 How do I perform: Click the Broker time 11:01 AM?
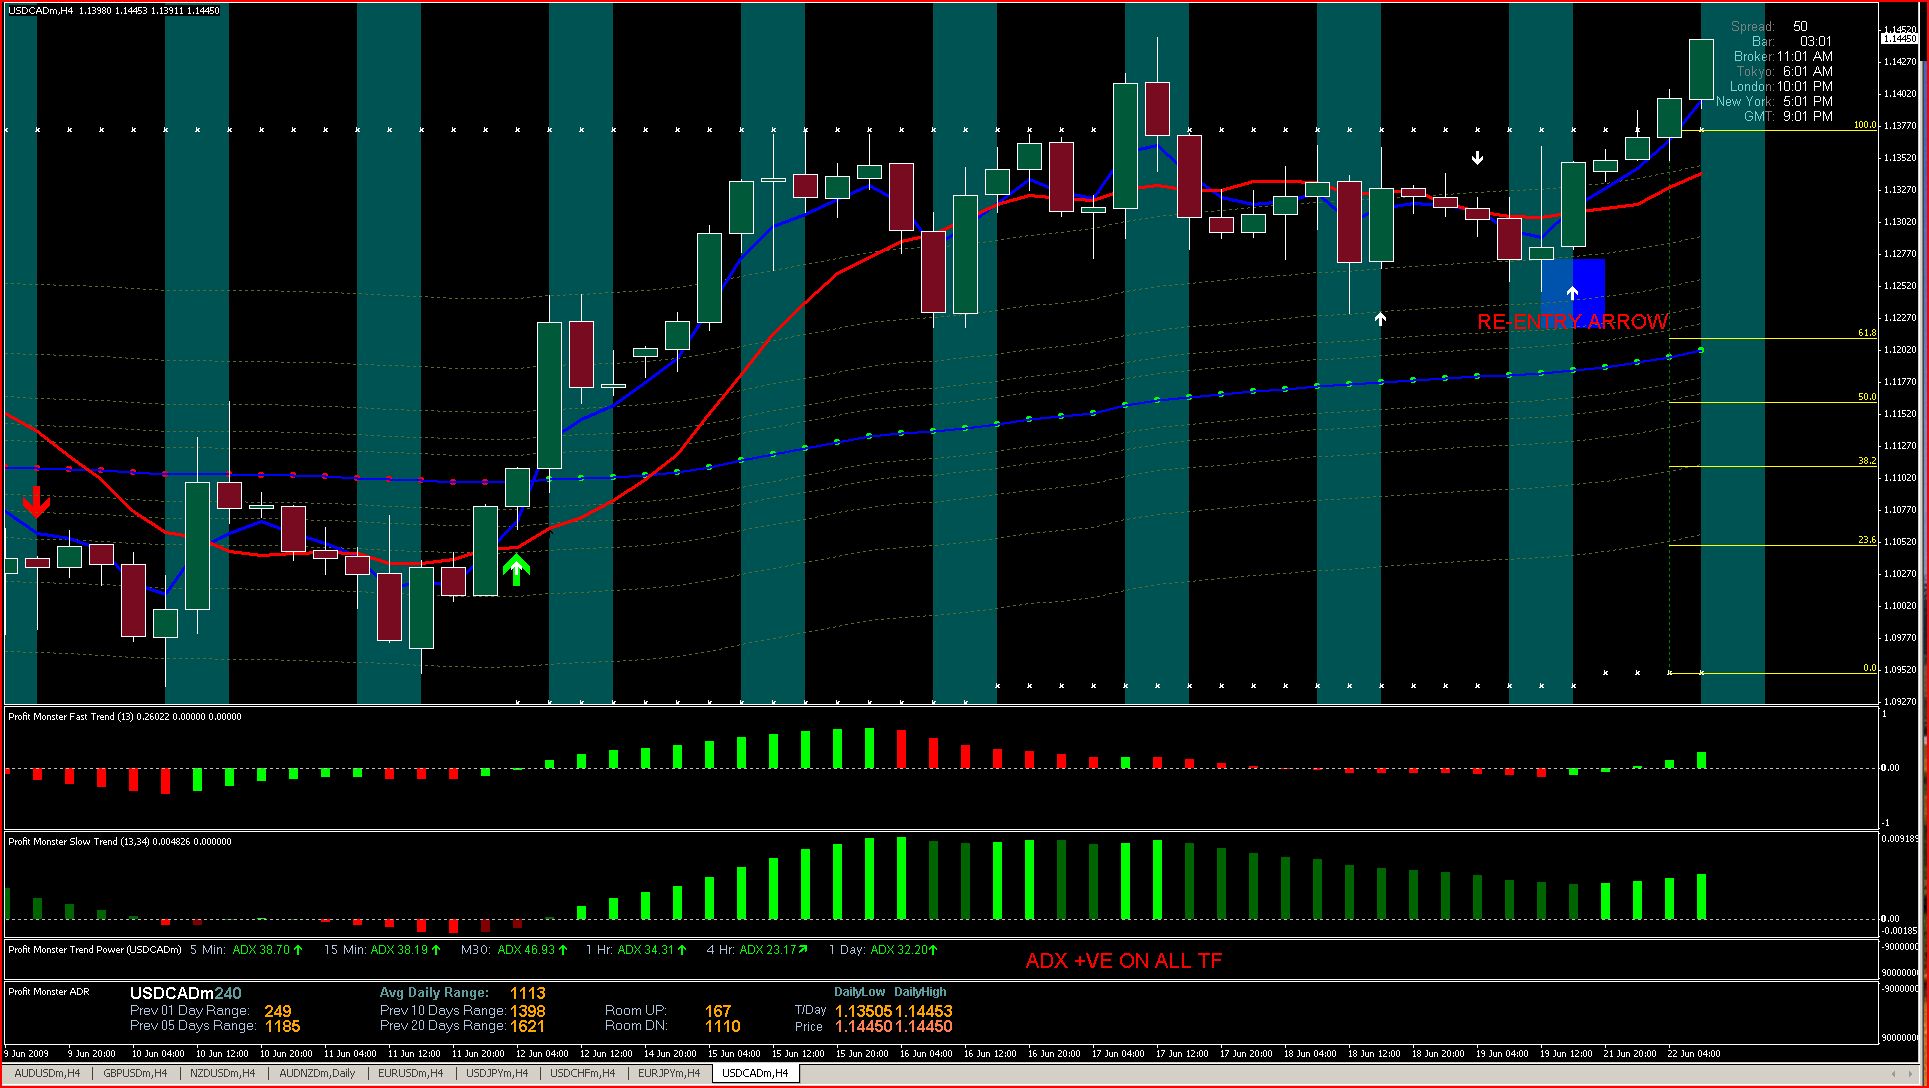(1805, 57)
